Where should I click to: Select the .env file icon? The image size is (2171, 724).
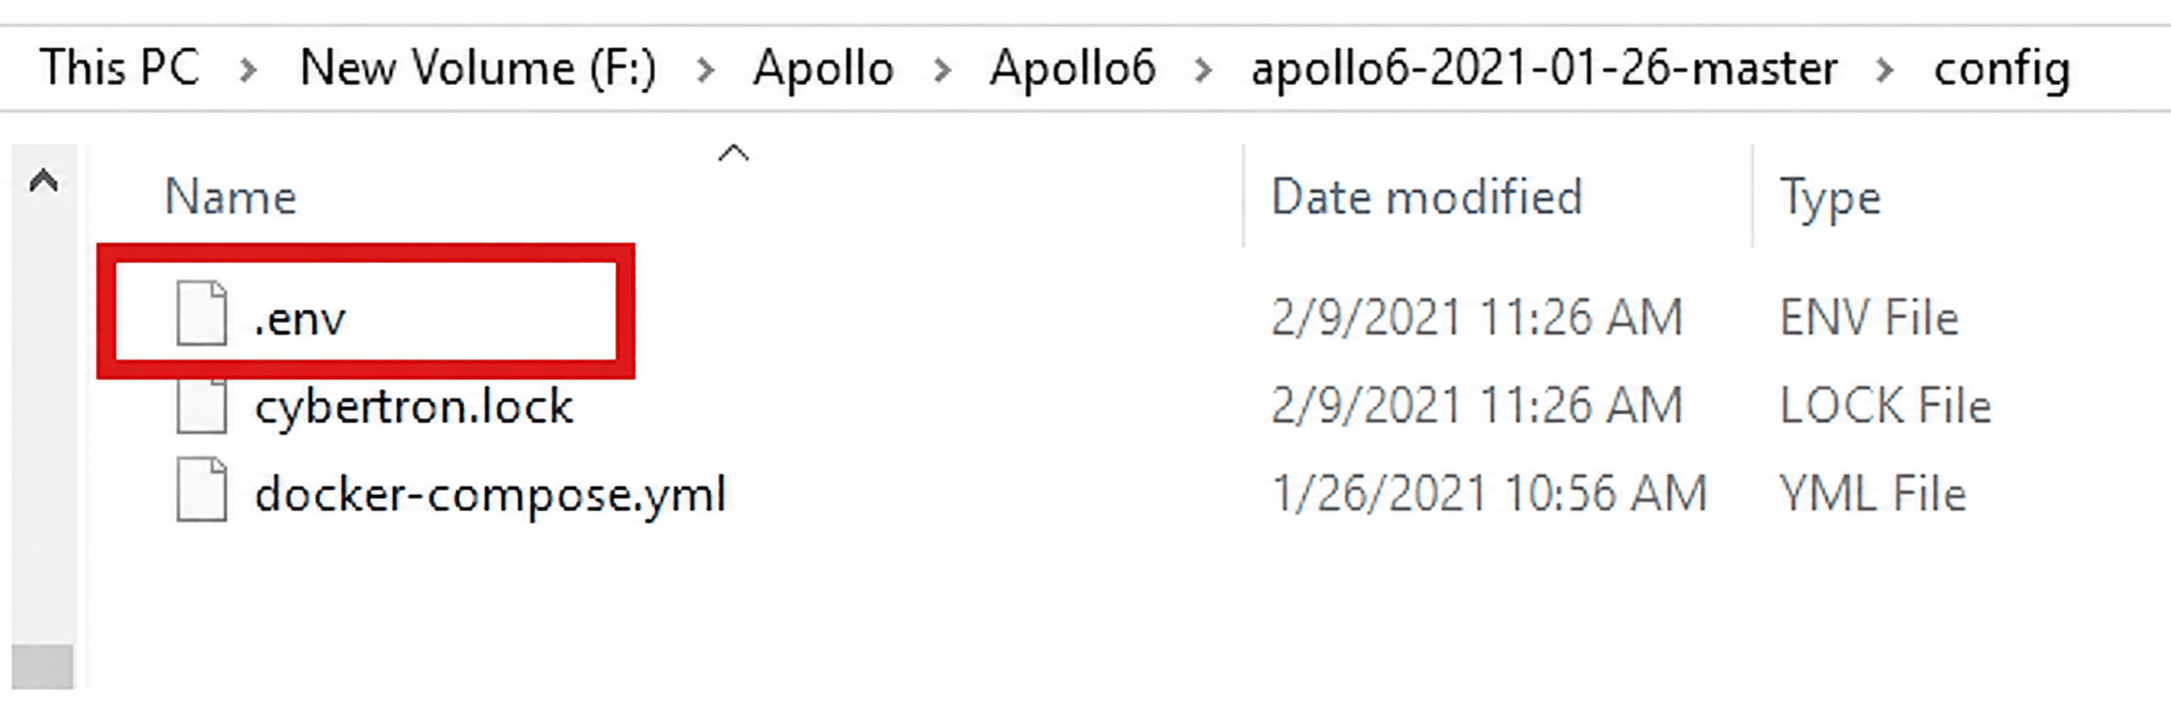click(x=202, y=314)
